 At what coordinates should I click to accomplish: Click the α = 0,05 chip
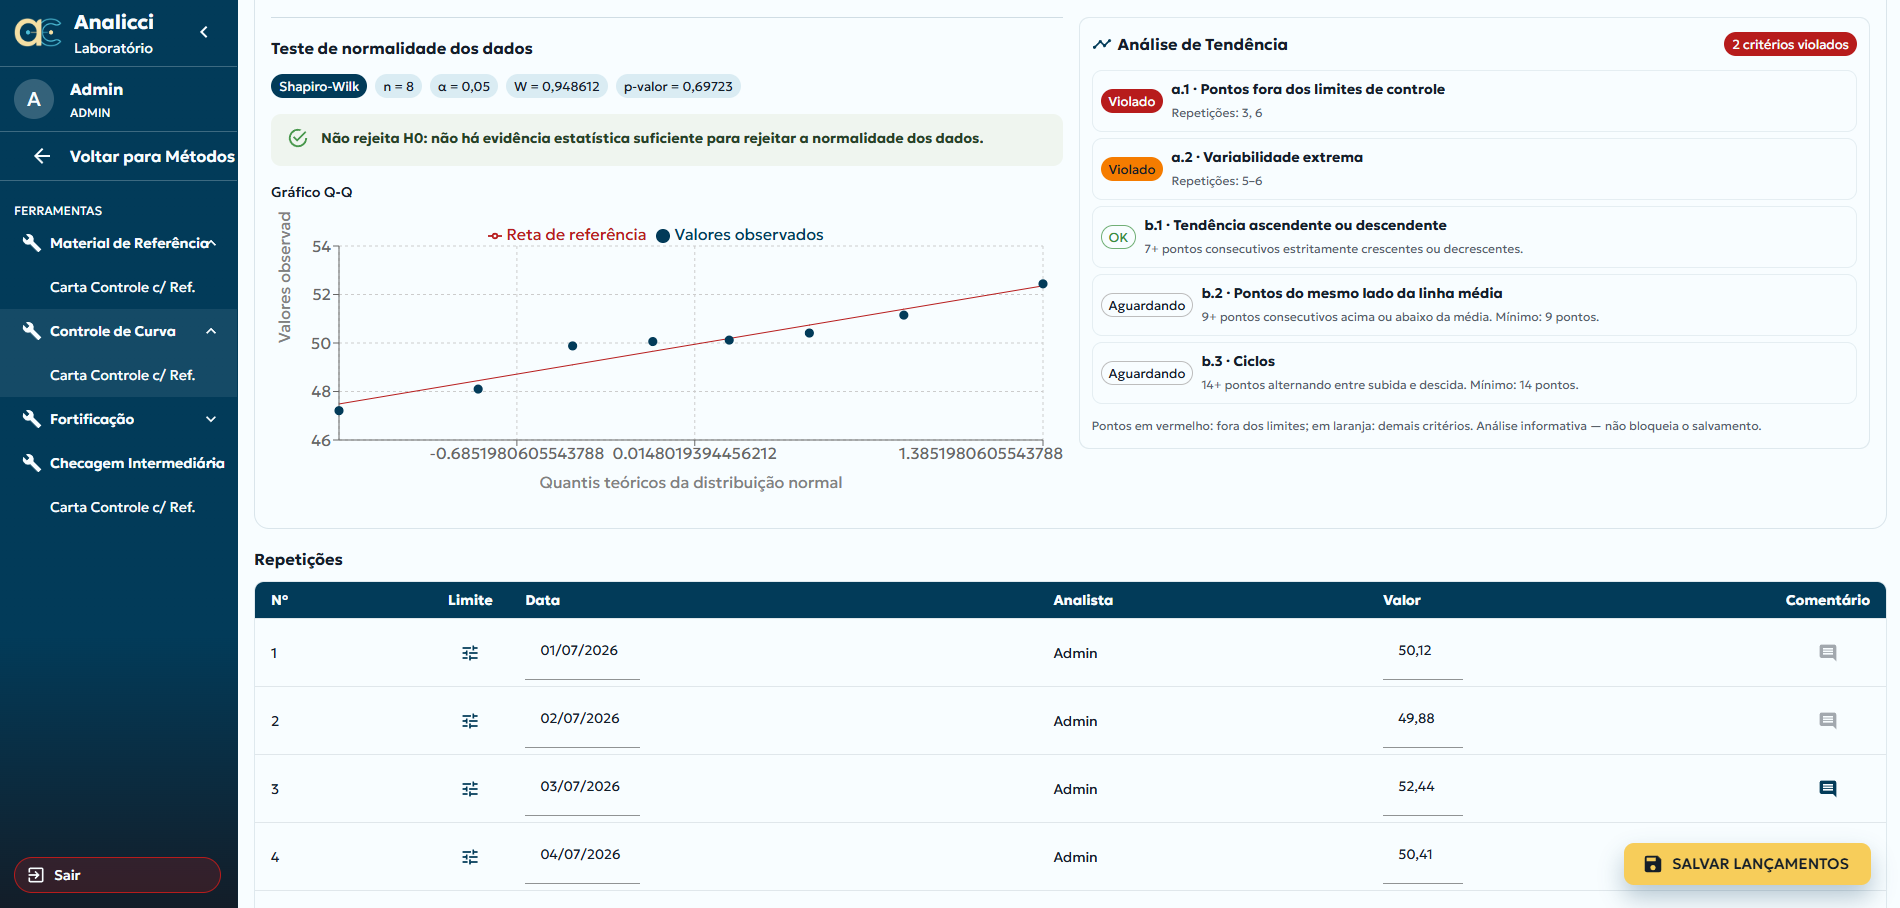point(464,87)
